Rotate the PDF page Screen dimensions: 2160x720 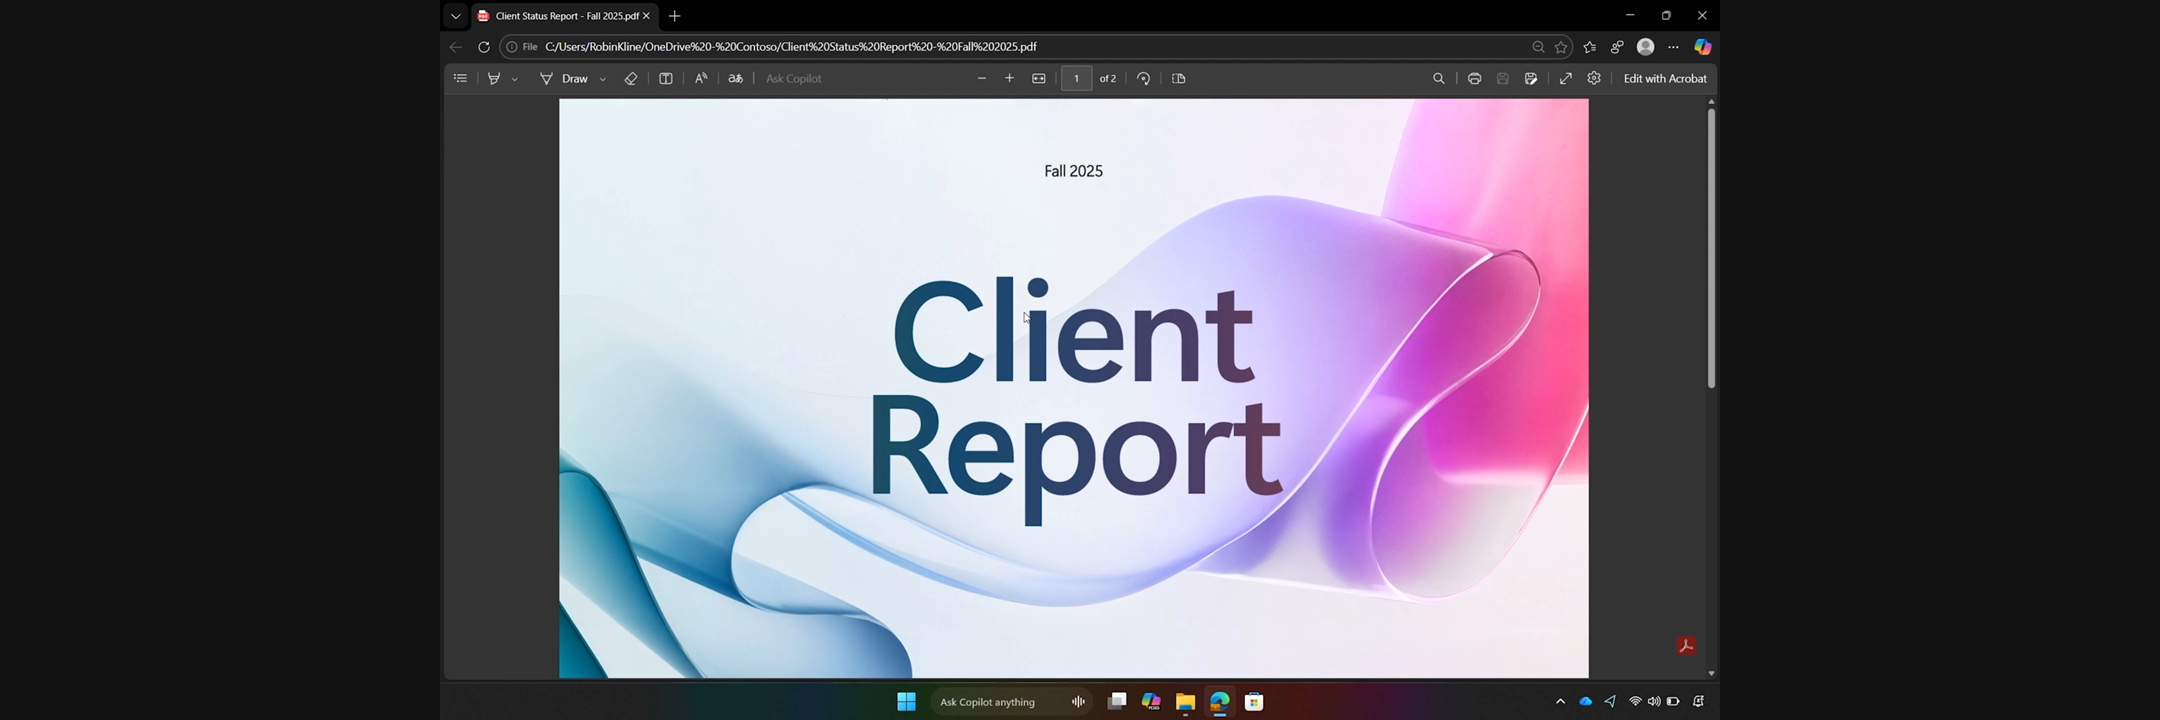coord(1144,78)
